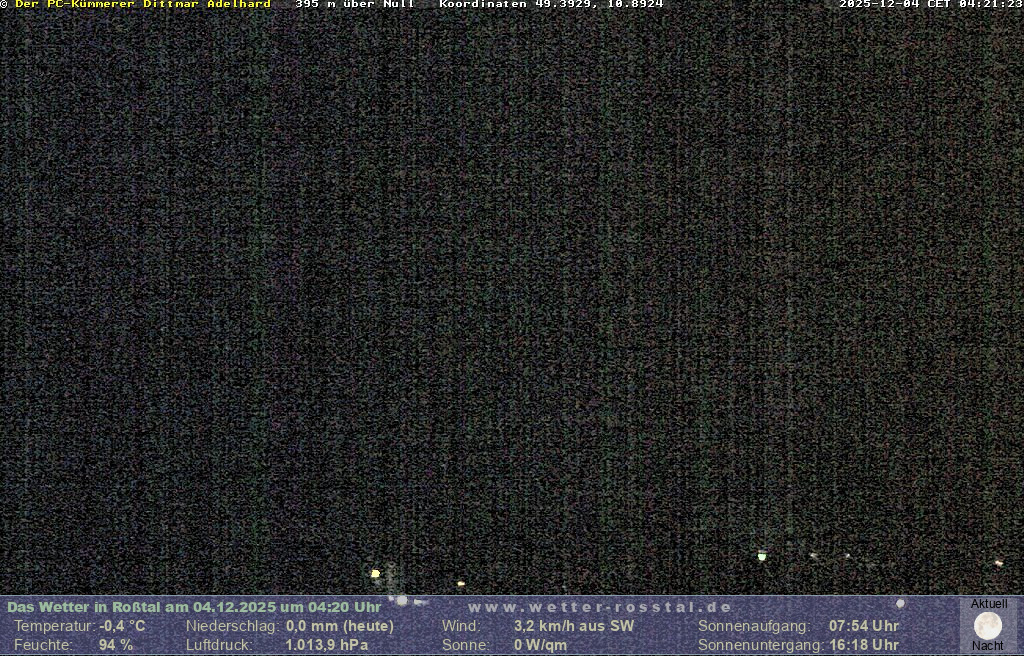Viewport: 1024px width, 656px height.
Task: Click the 'Koordinaten 49.3929, 10.8924' text
Action: coord(551,5)
